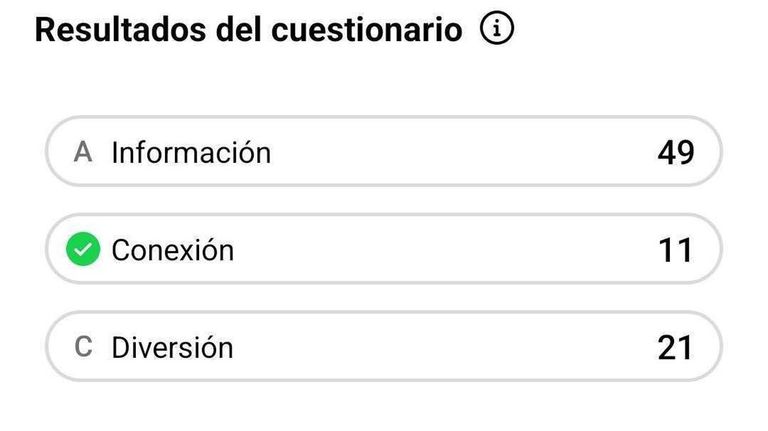The width and height of the screenshot is (768, 431).
Task: Choose the Información answer option
Action: [384, 151]
